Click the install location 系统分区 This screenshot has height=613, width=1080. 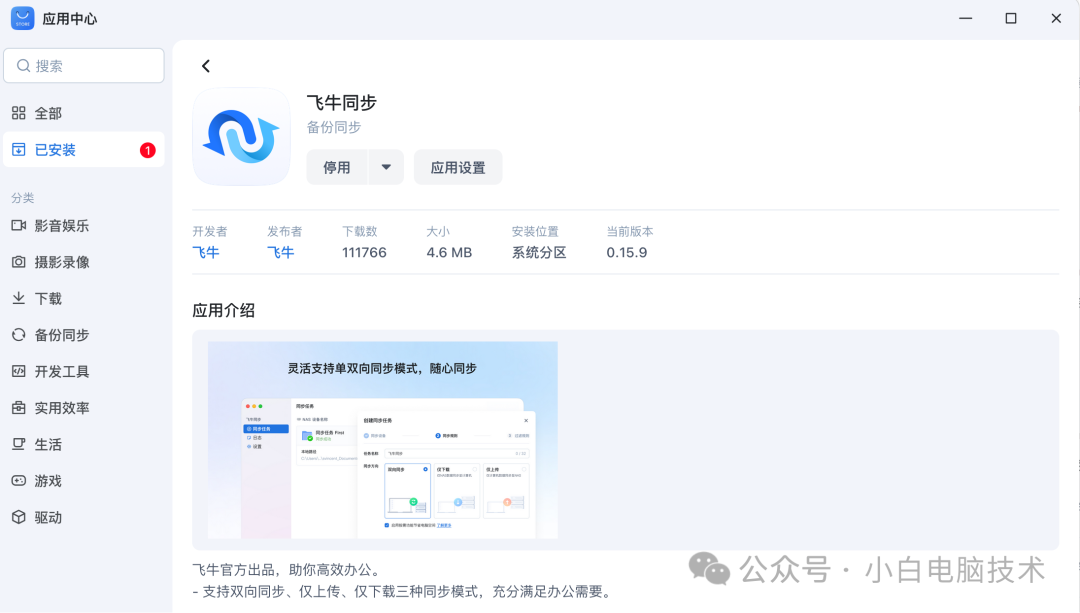point(539,253)
